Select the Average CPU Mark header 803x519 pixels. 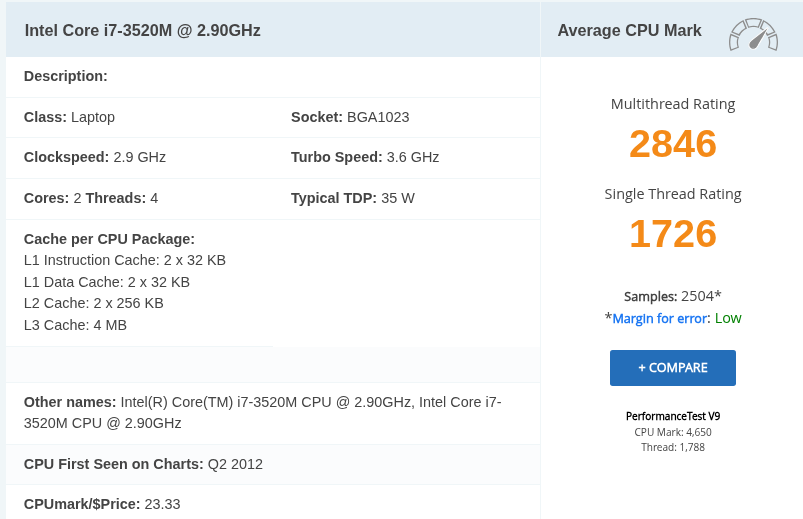(x=629, y=31)
